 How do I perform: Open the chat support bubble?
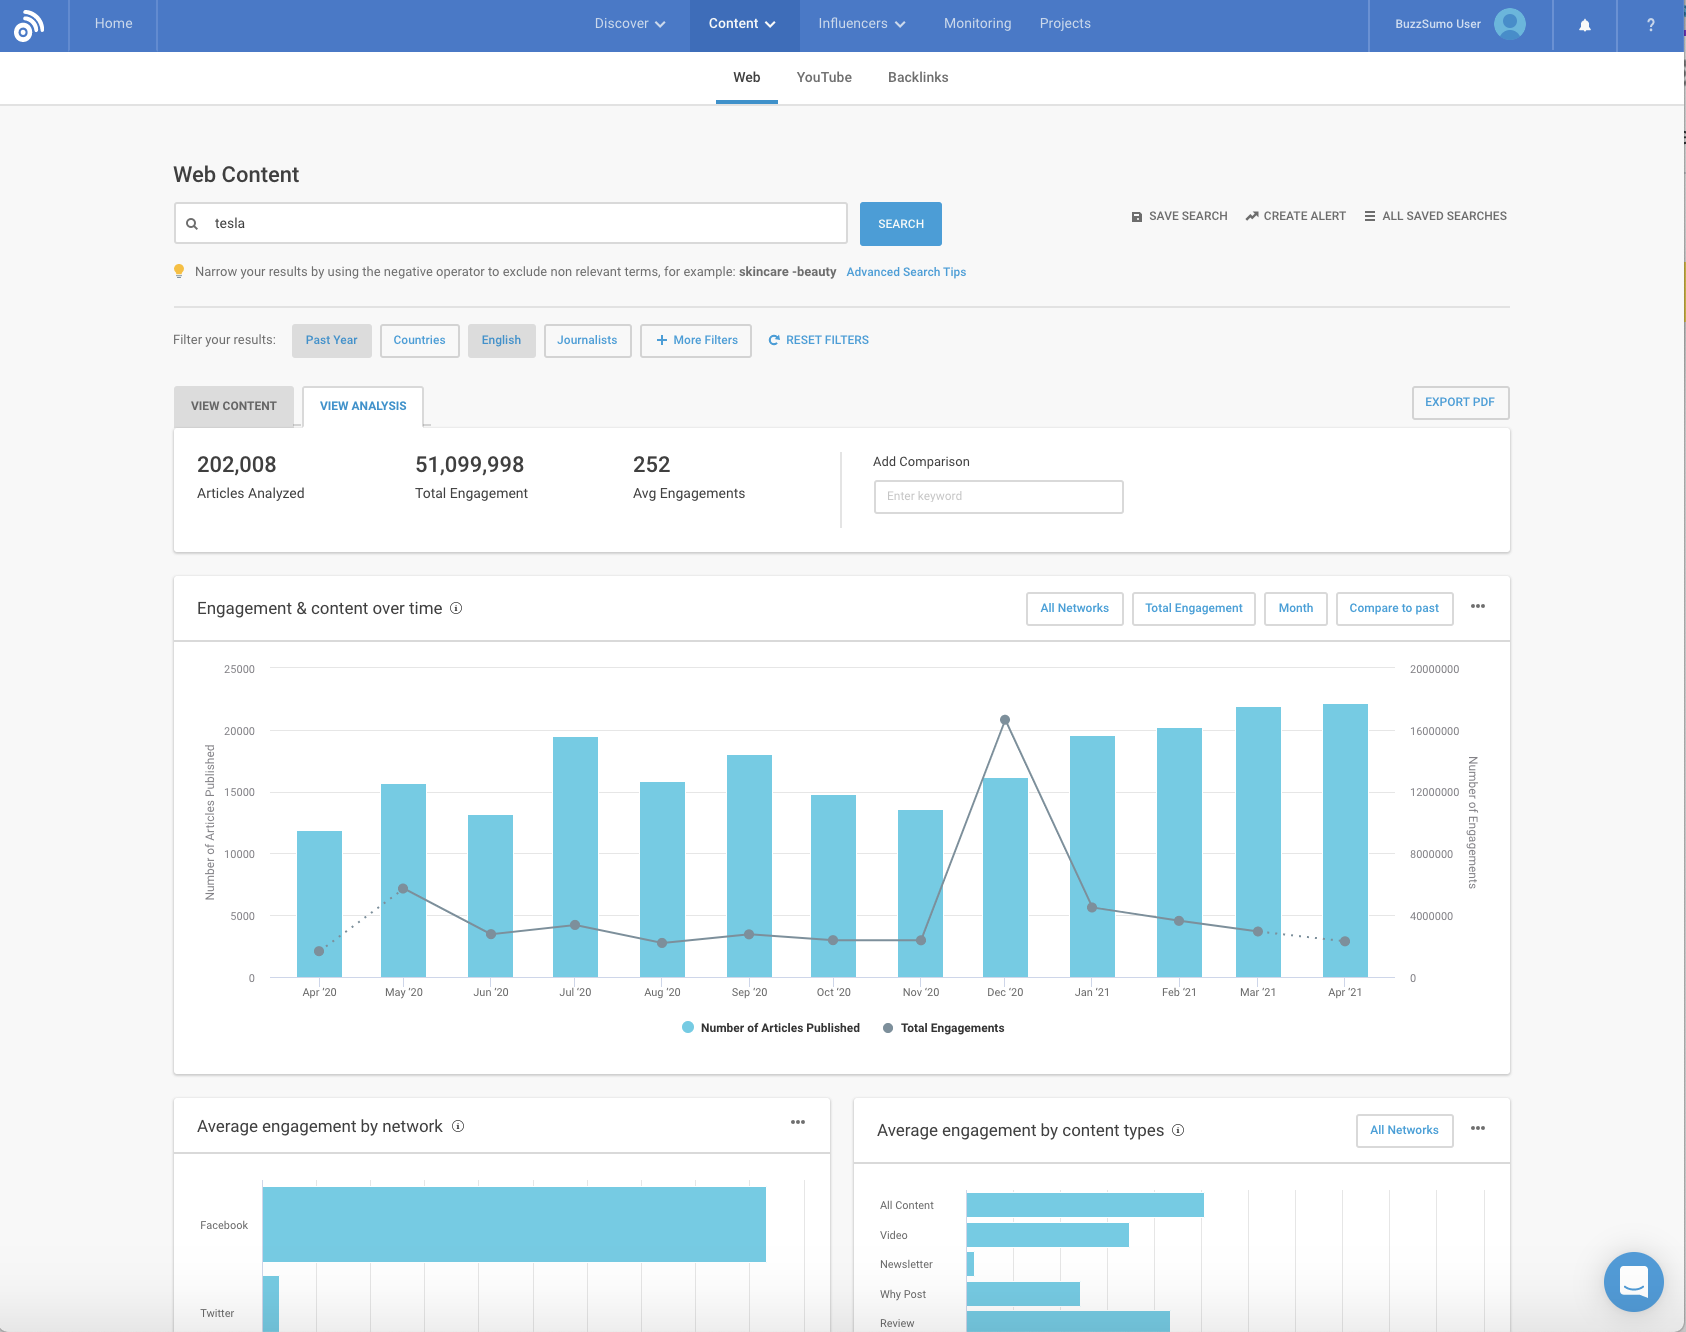point(1634,1283)
